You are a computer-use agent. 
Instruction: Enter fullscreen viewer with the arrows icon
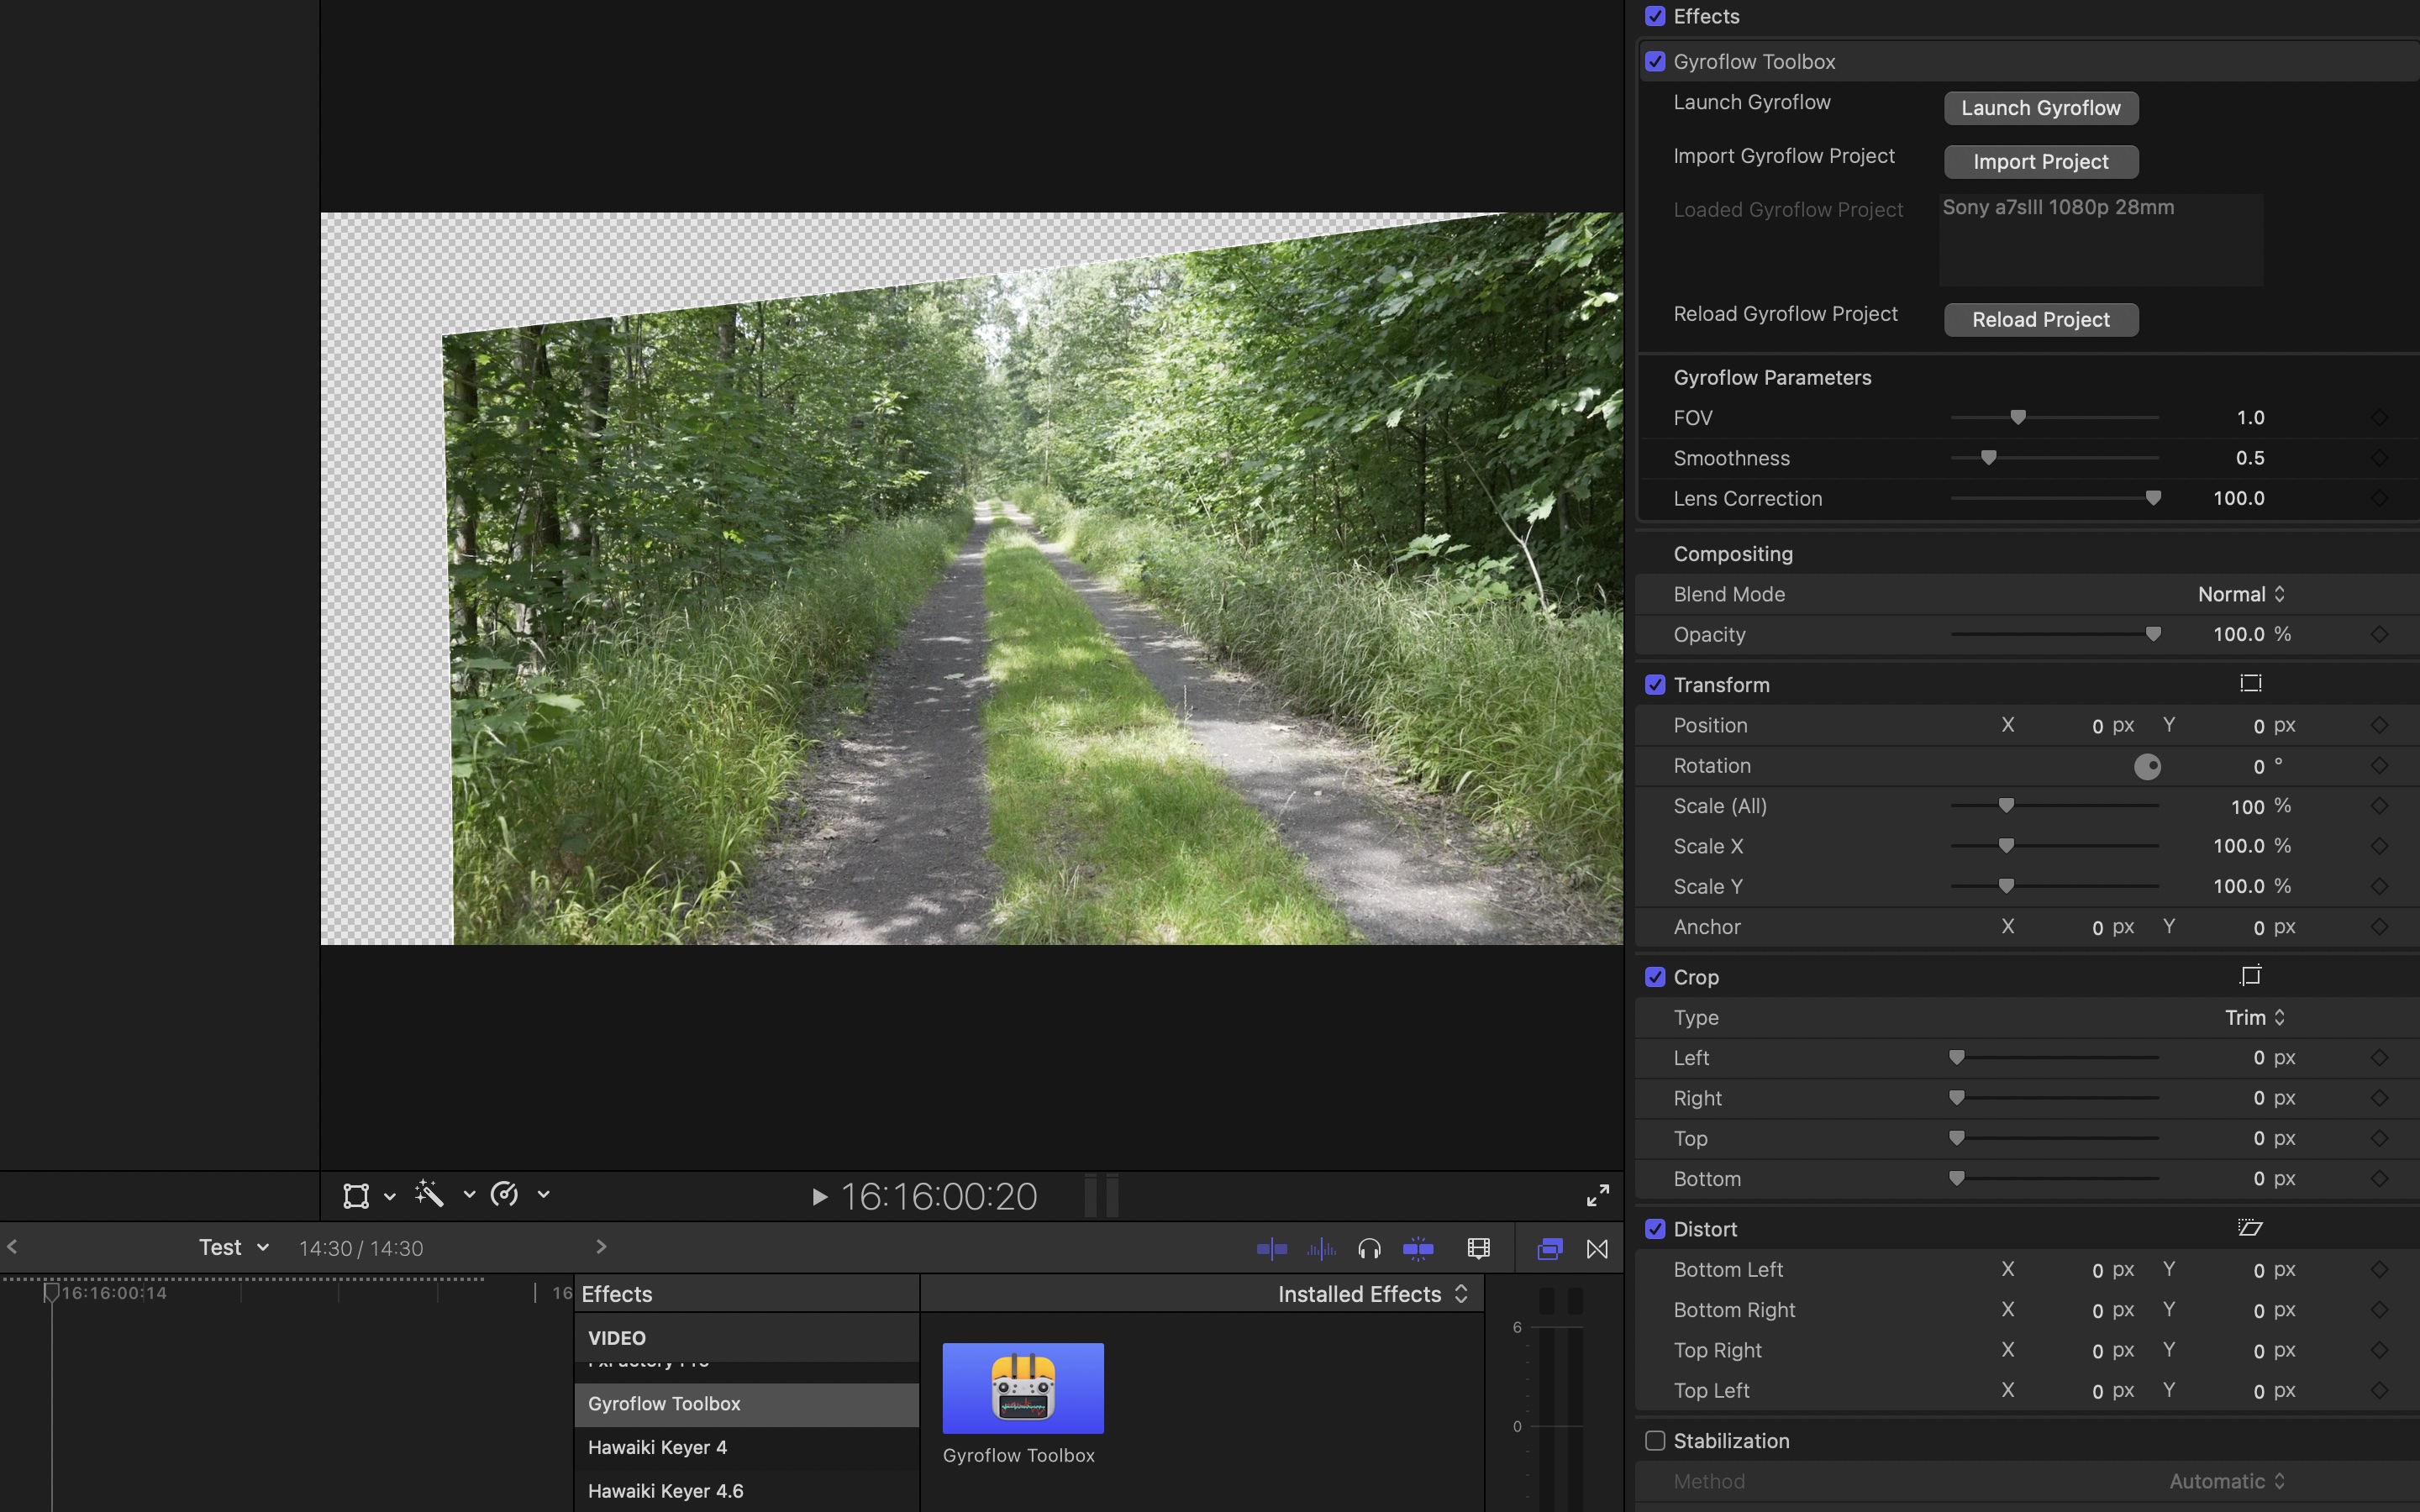[x=1598, y=1195]
